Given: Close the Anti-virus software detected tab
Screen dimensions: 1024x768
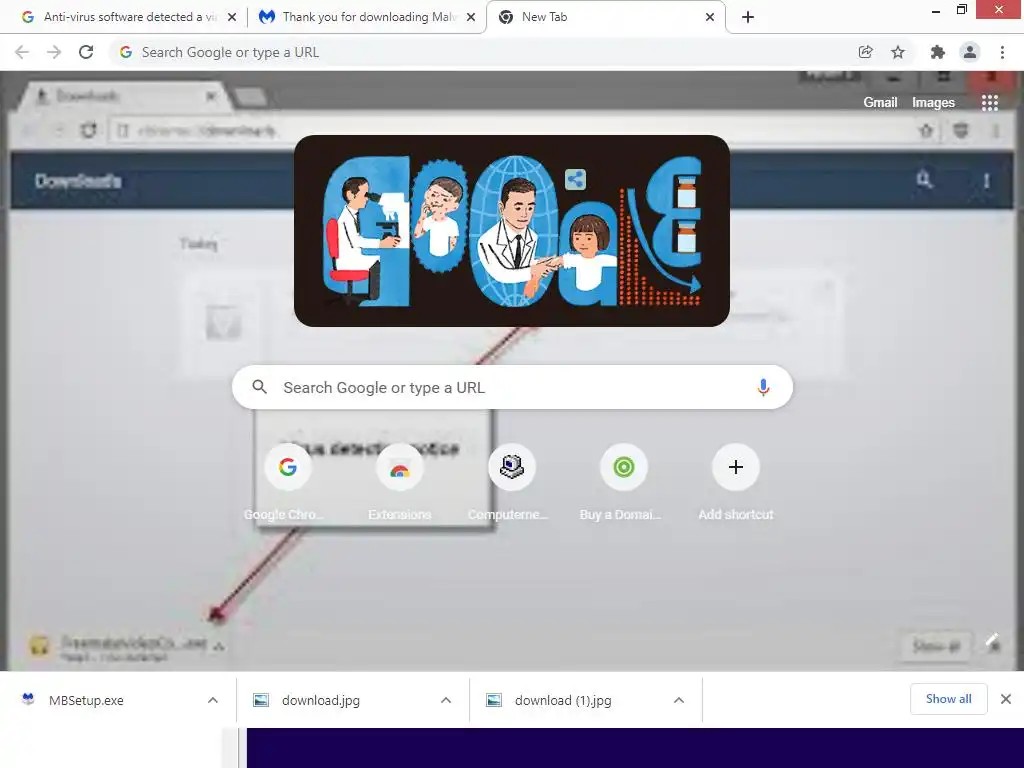Looking at the screenshot, I should point(232,17).
